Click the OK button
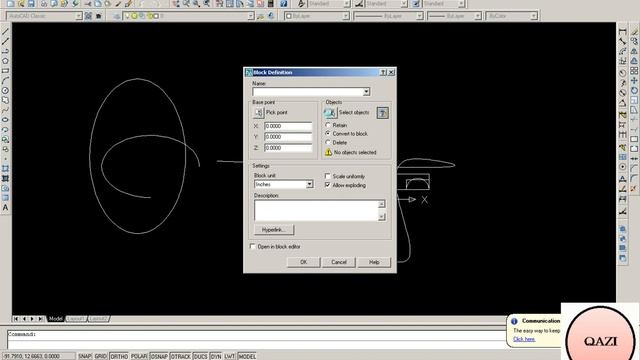 [x=303, y=262]
